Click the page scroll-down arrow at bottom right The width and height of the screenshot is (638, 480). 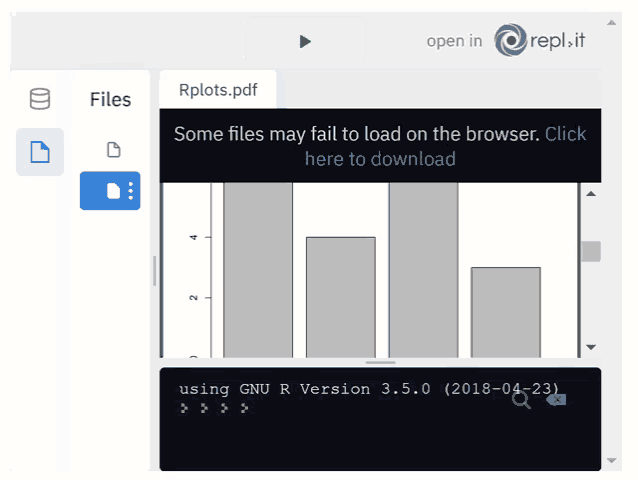[x=611, y=460]
